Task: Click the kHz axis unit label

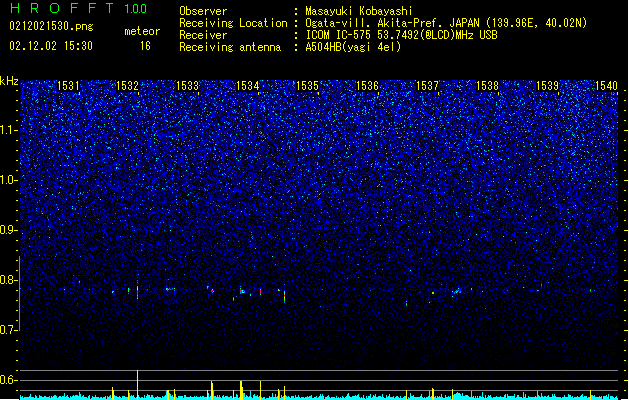Action: 9,81
